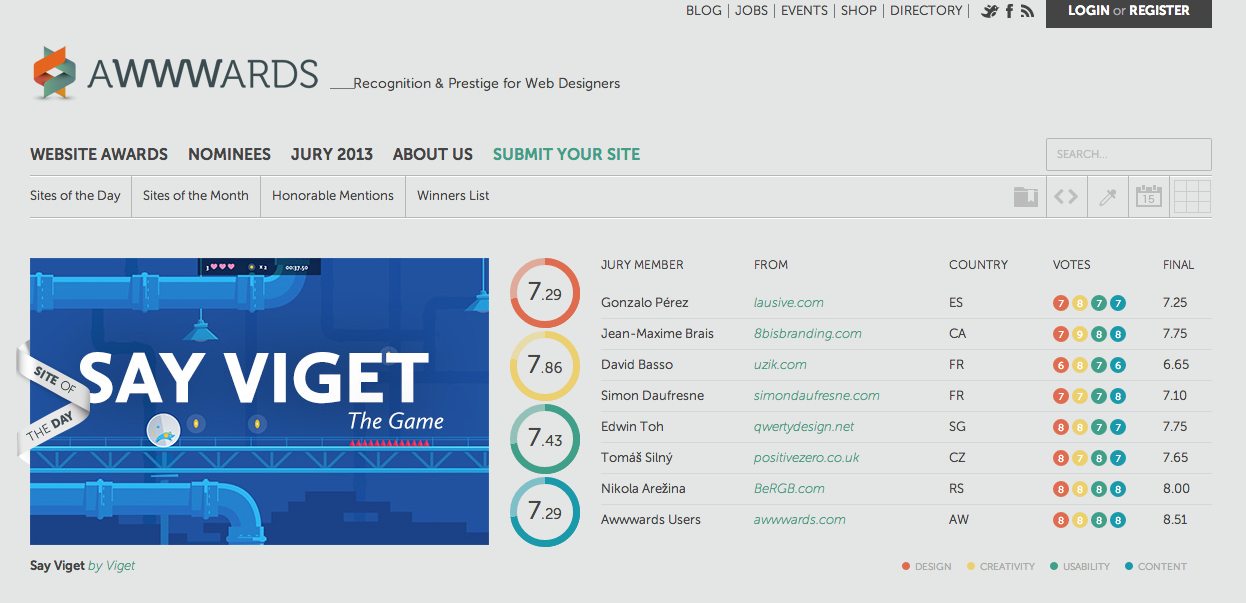The height and width of the screenshot is (603, 1246).
Task: Open the Website Awards menu
Action: (x=99, y=154)
